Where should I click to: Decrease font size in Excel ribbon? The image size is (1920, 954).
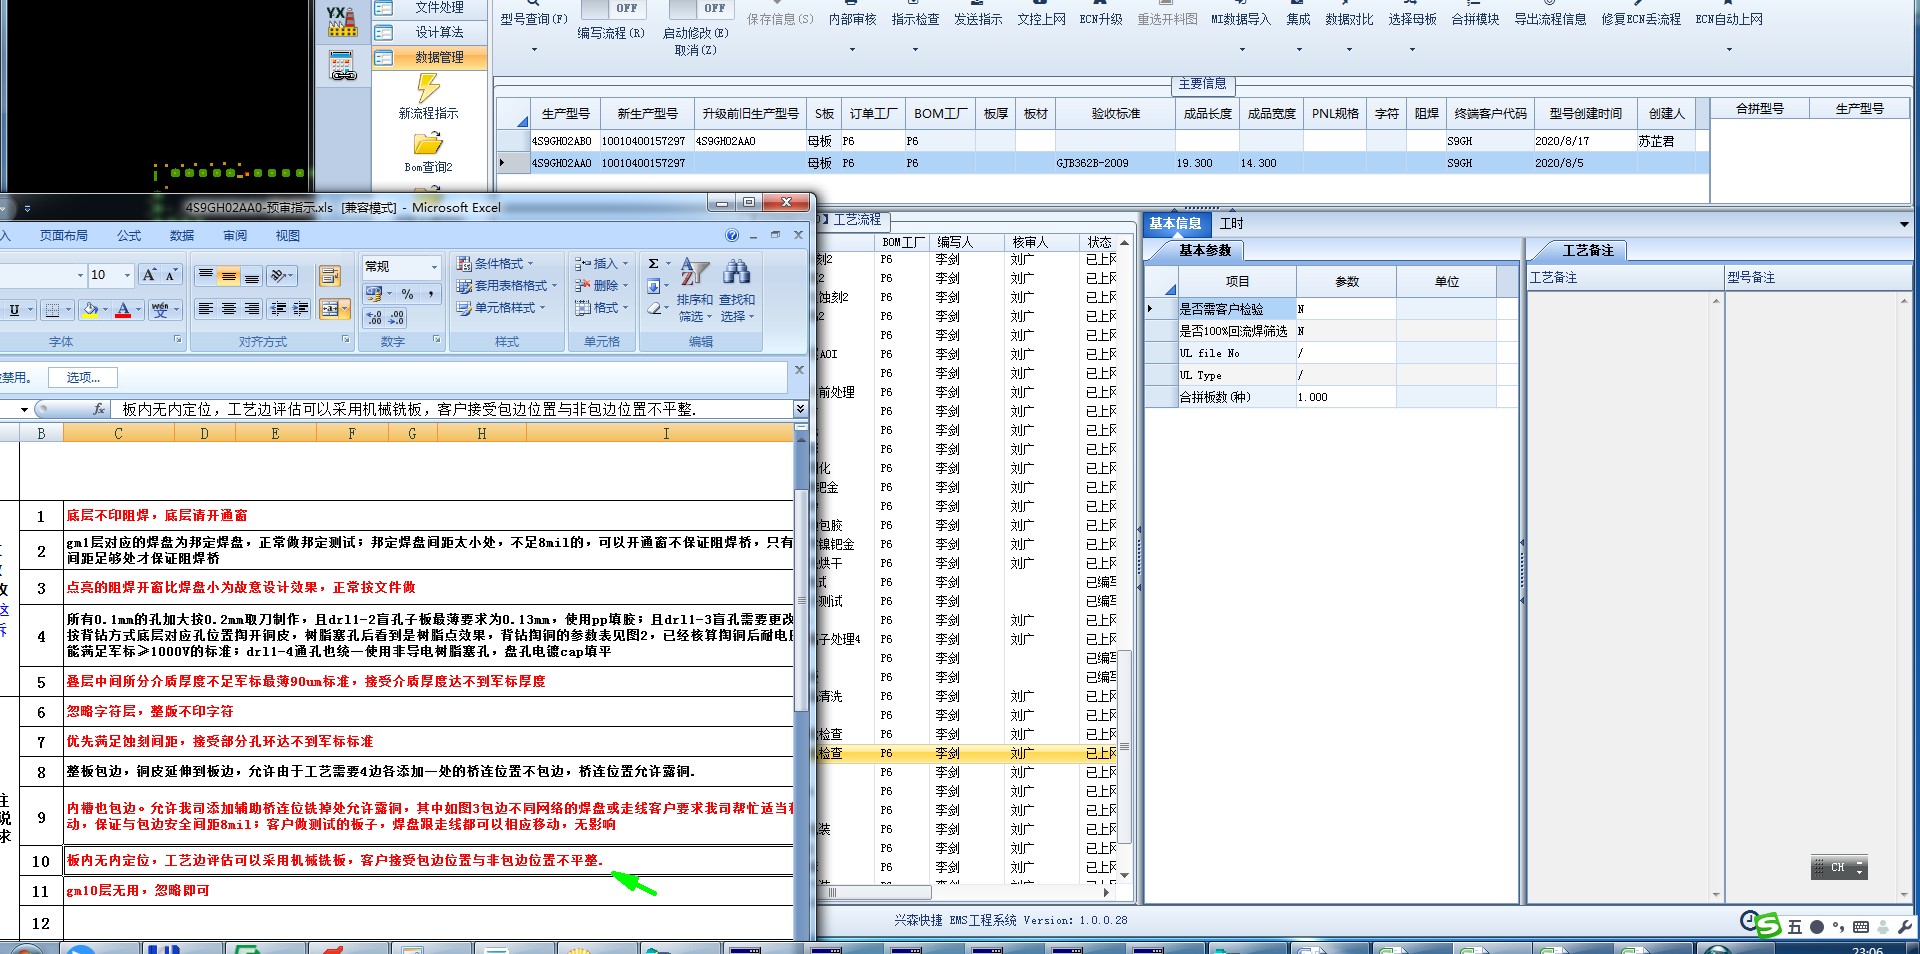(x=171, y=275)
